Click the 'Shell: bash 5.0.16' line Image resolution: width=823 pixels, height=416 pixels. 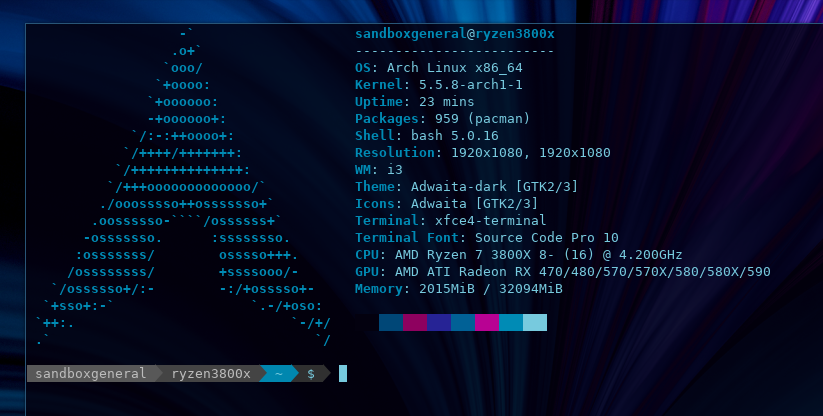427,135
